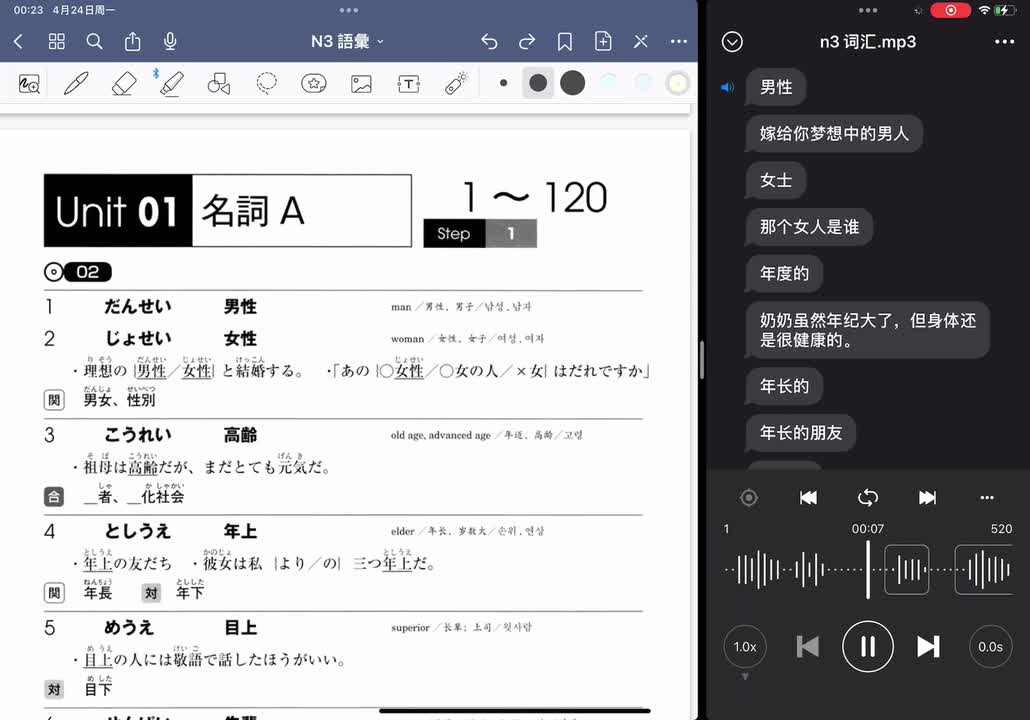This screenshot has width=1030, height=720.
Task: Skip to the next sentence
Action: tap(928, 647)
